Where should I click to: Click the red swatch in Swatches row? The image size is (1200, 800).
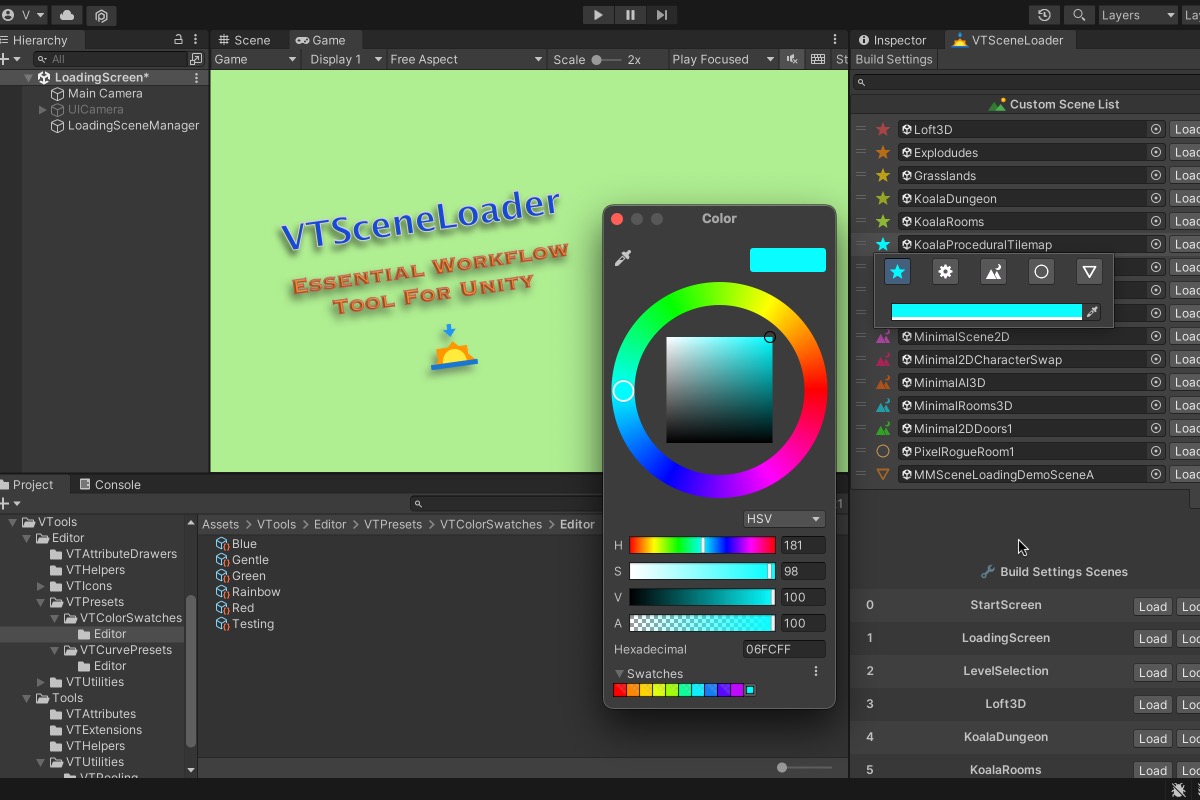tap(620, 690)
